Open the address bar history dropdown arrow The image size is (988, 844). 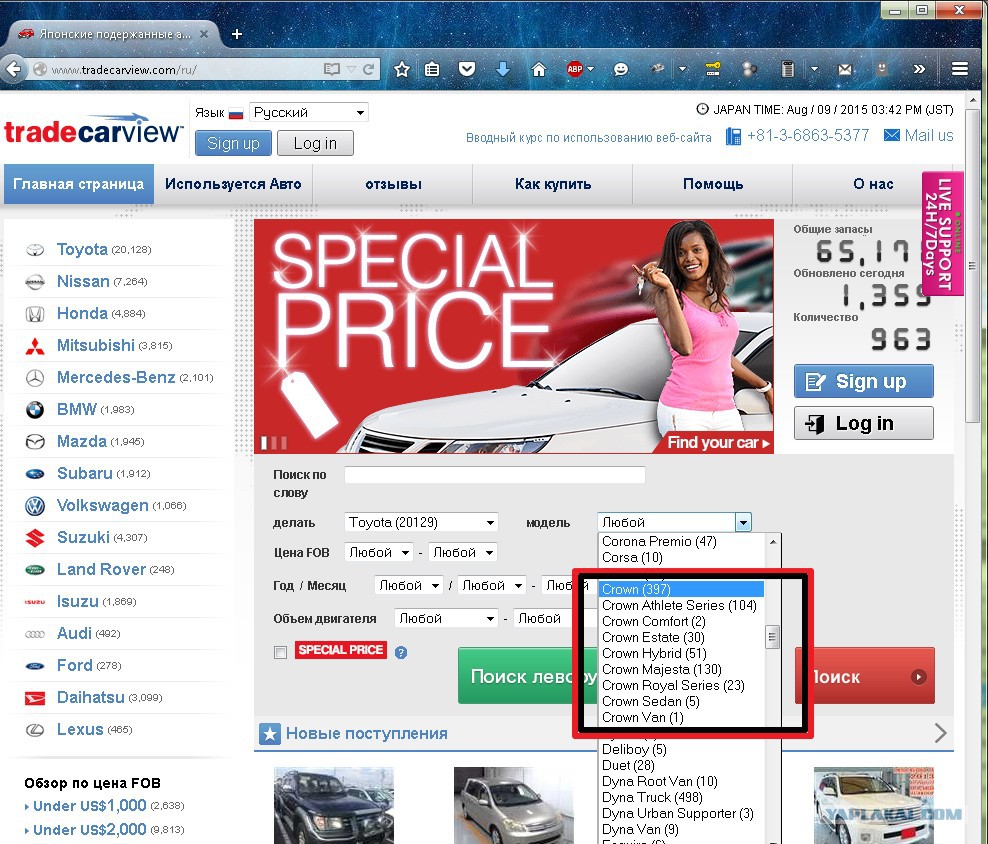click(x=352, y=69)
